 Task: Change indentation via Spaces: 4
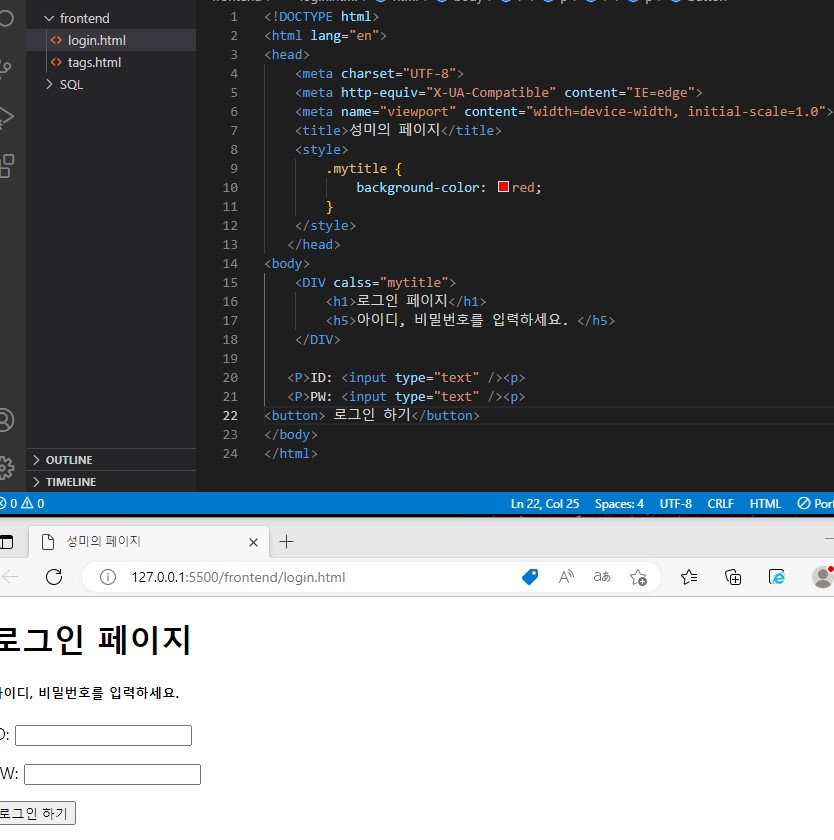click(619, 504)
